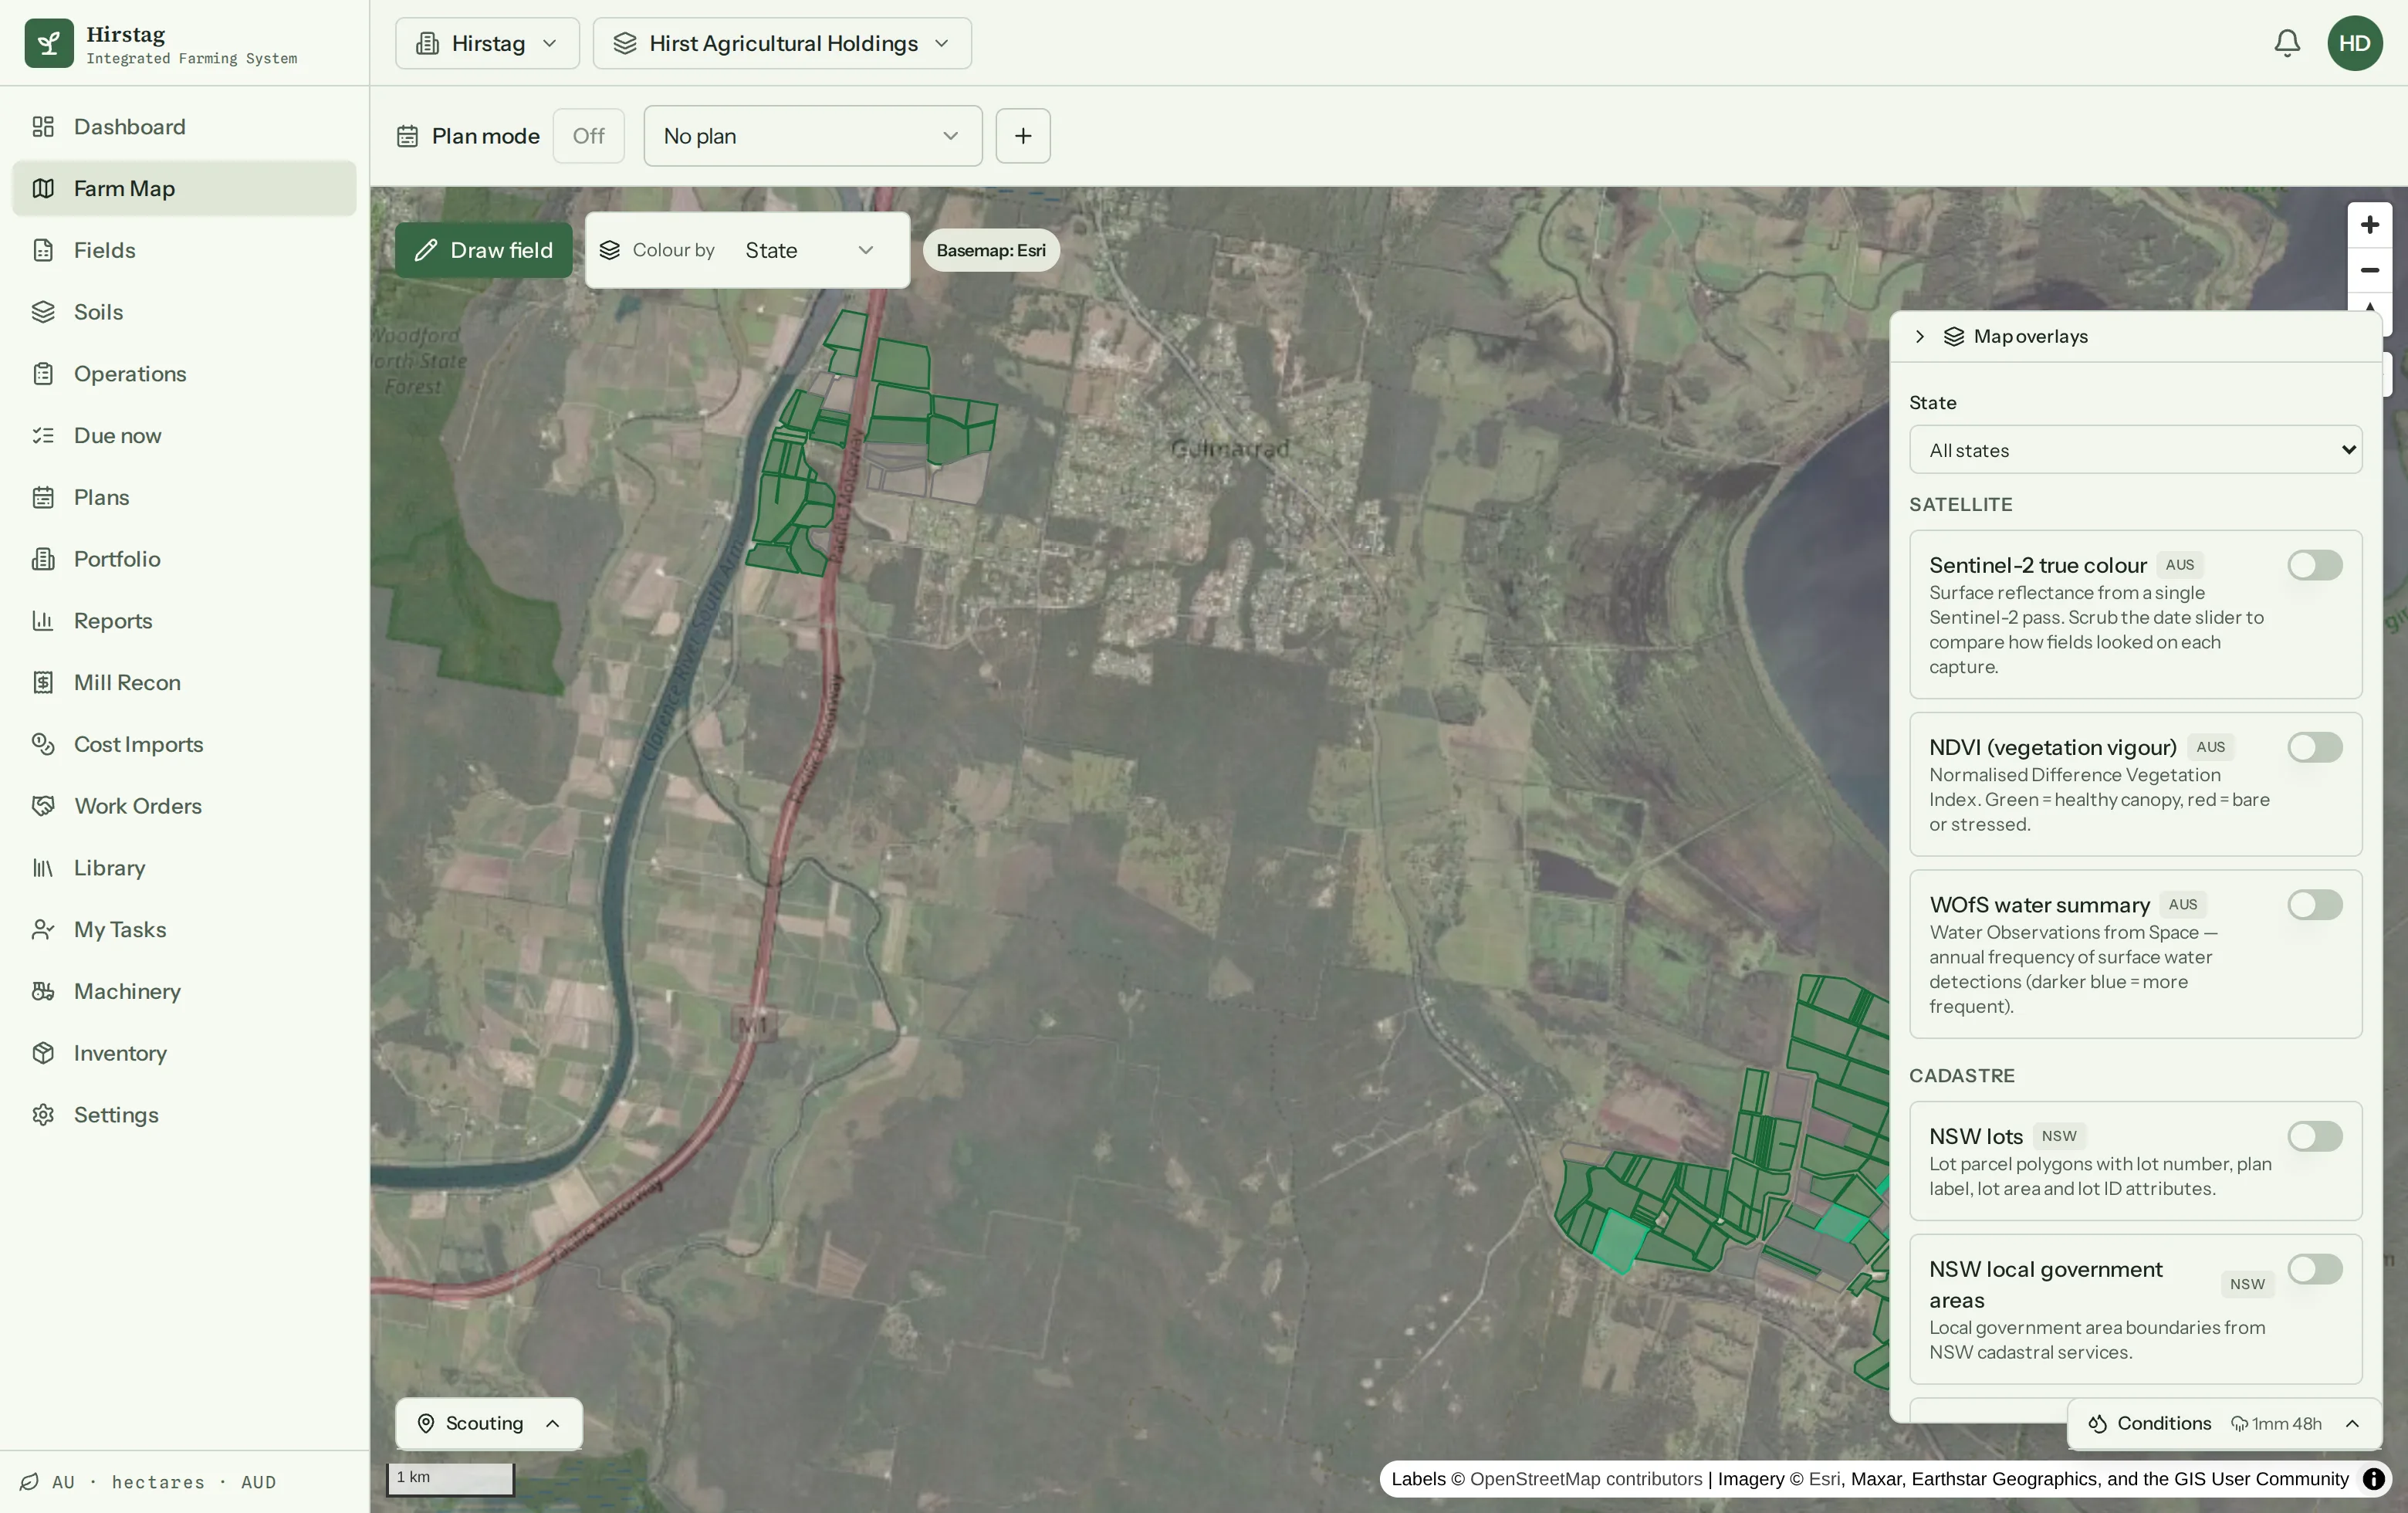Open the Hirstag organisation dropdown
The image size is (2408, 1513).
(x=487, y=43)
